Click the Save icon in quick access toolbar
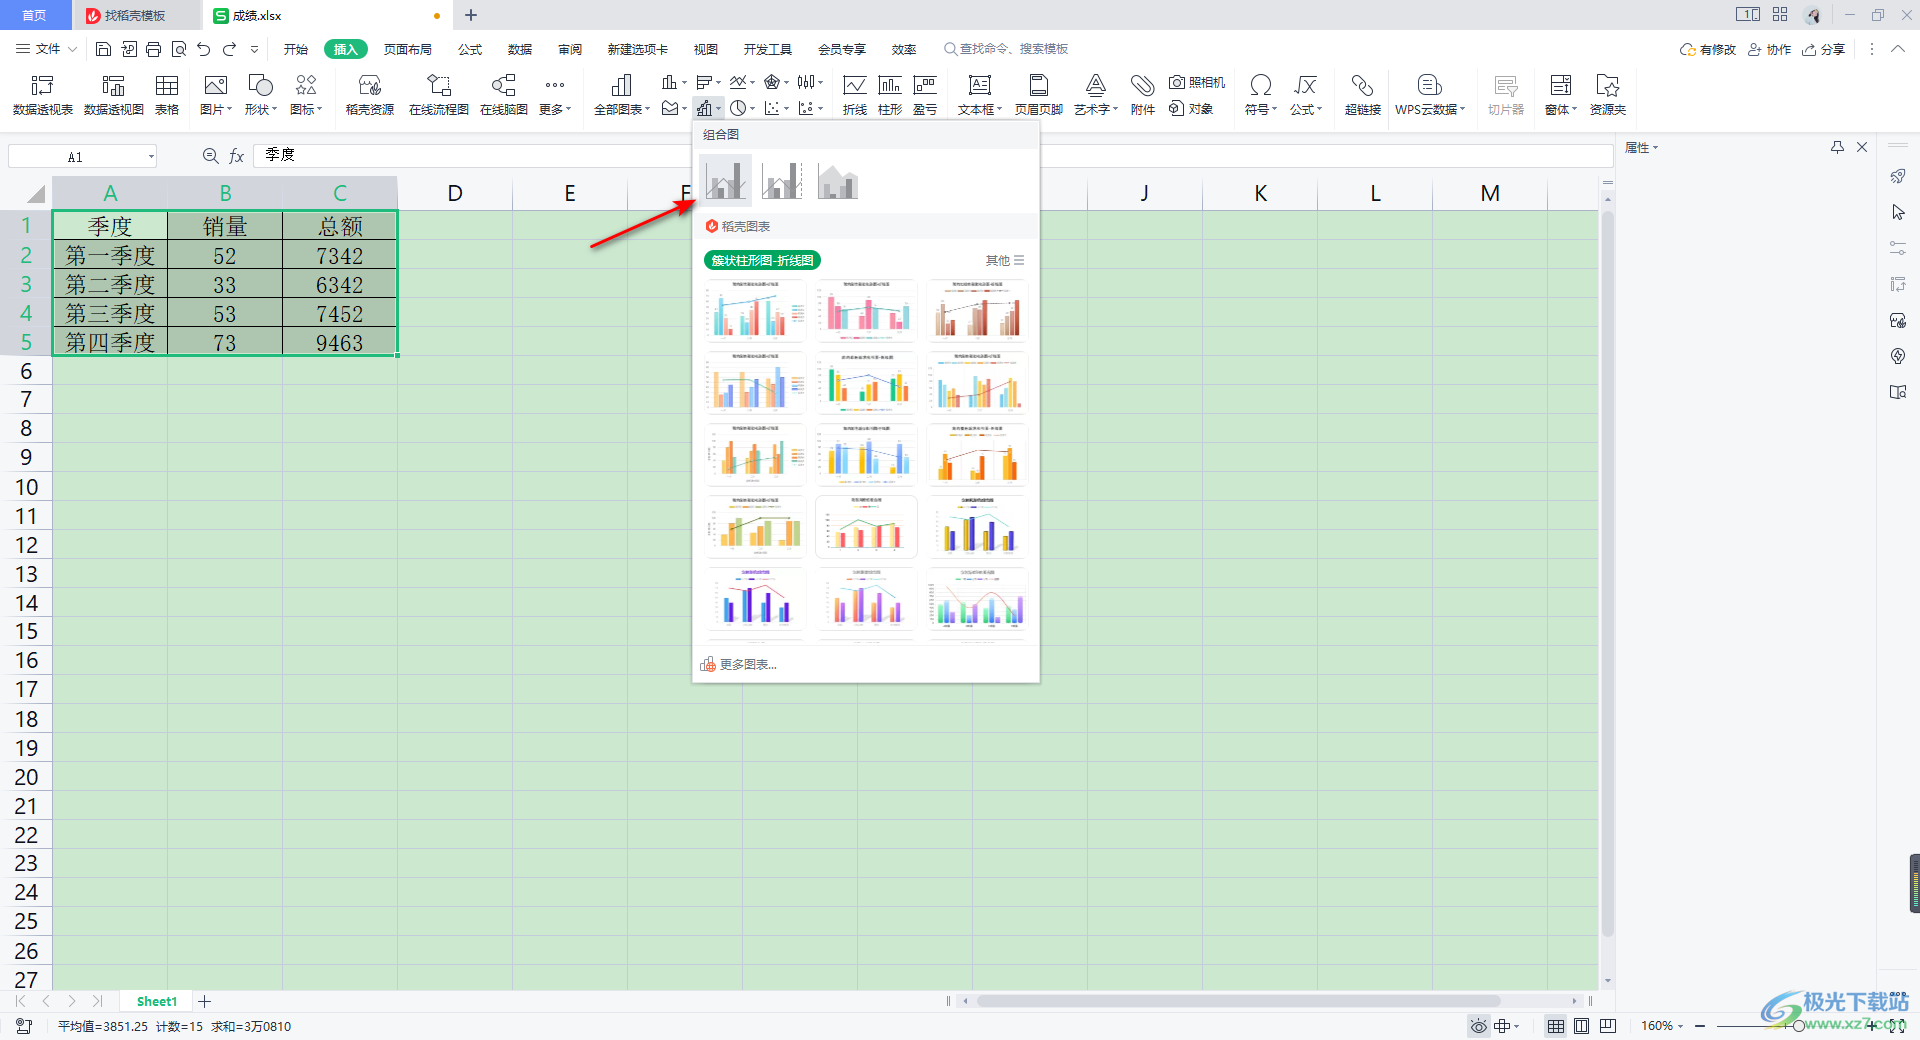This screenshot has width=1920, height=1040. coord(103,49)
